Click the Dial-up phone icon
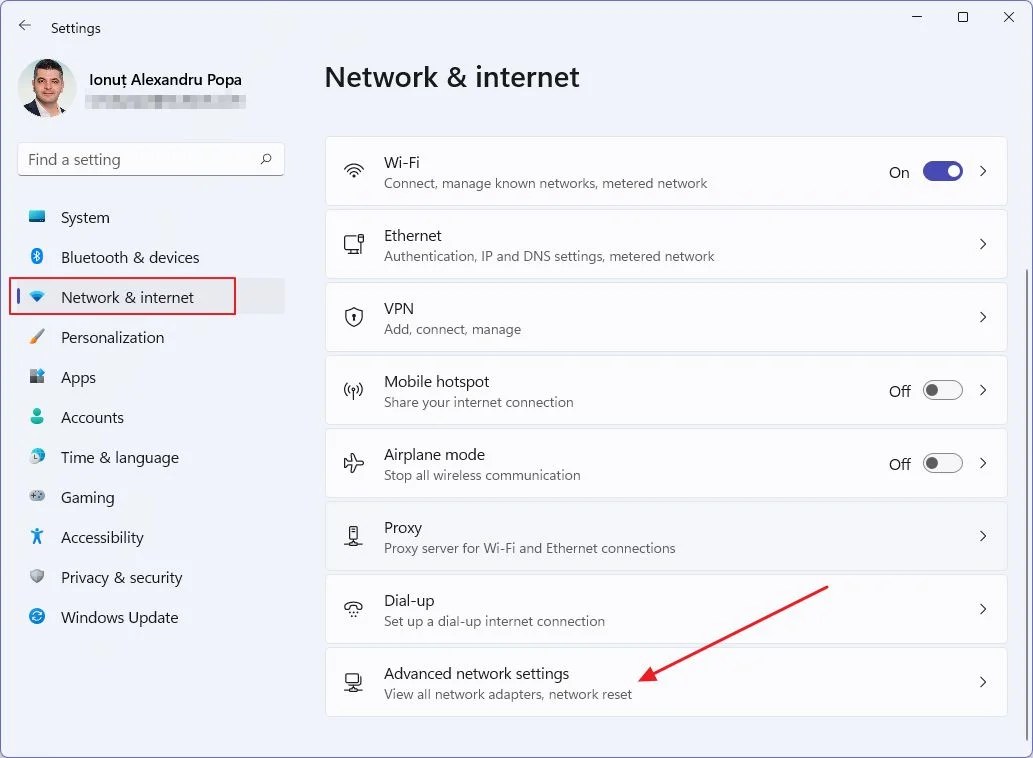The height and width of the screenshot is (758, 1033). (354, 609)
